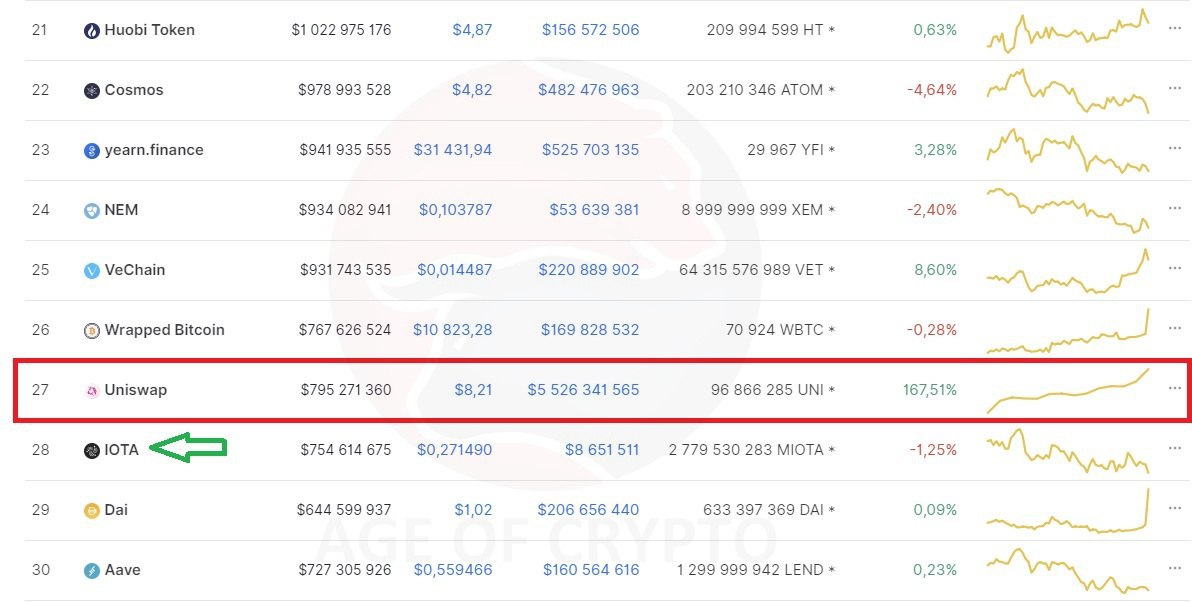Open the ellipsis menu for IOTA row
This screenshot has height=602, width=1192.
1175,448
